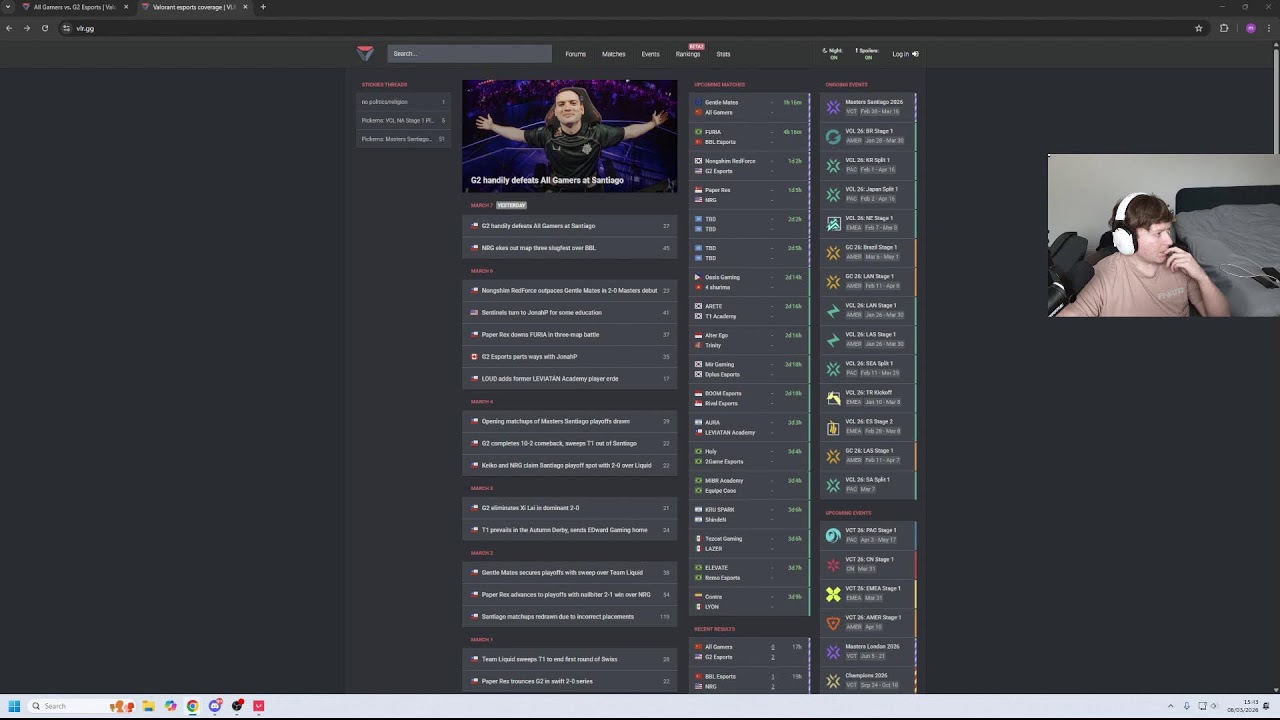Open 'NRG ekes out map three slugfest over BBL'
This screenshot has height=720, width=1280.
[x=570, y=248]
